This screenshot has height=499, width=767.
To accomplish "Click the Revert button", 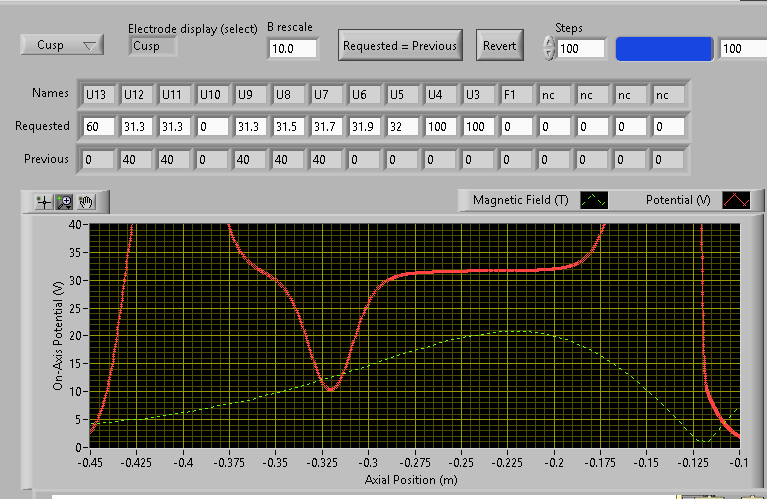I will [499, 45].
